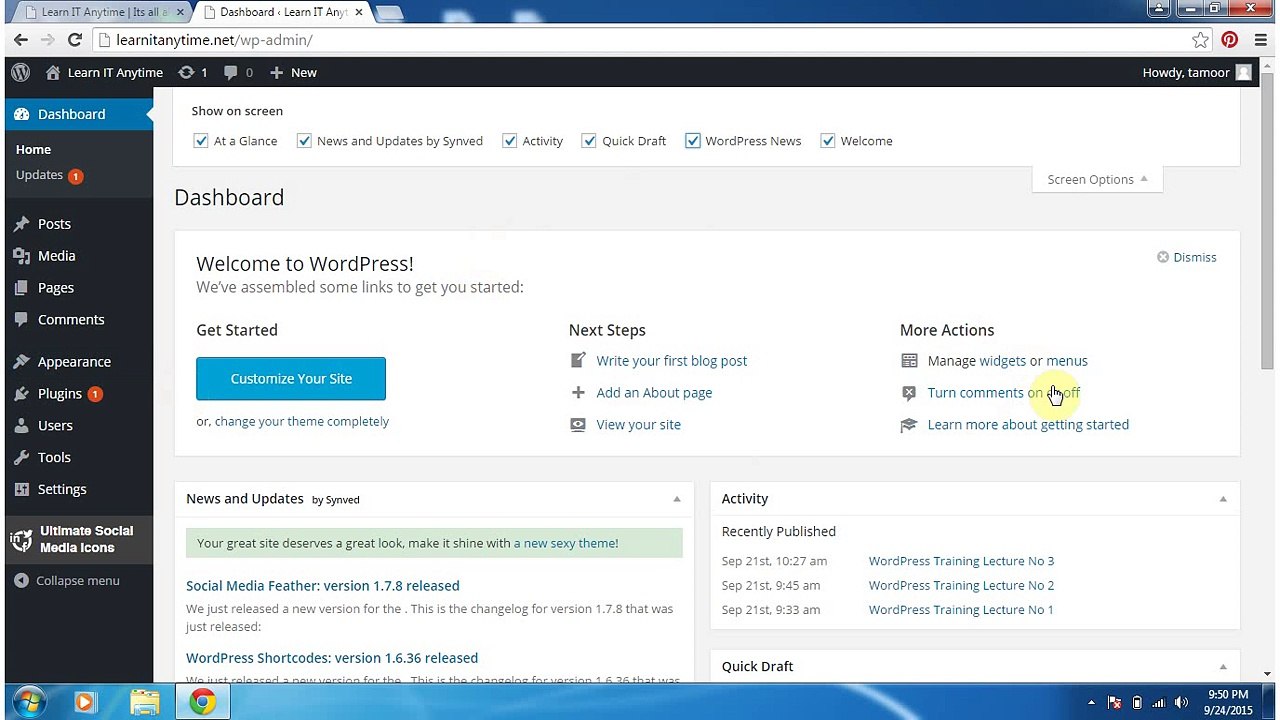Click the Ultimate Social Media Icons logo
The height and width of the screenshot is (720, 1280).
(x=21, y=540)
